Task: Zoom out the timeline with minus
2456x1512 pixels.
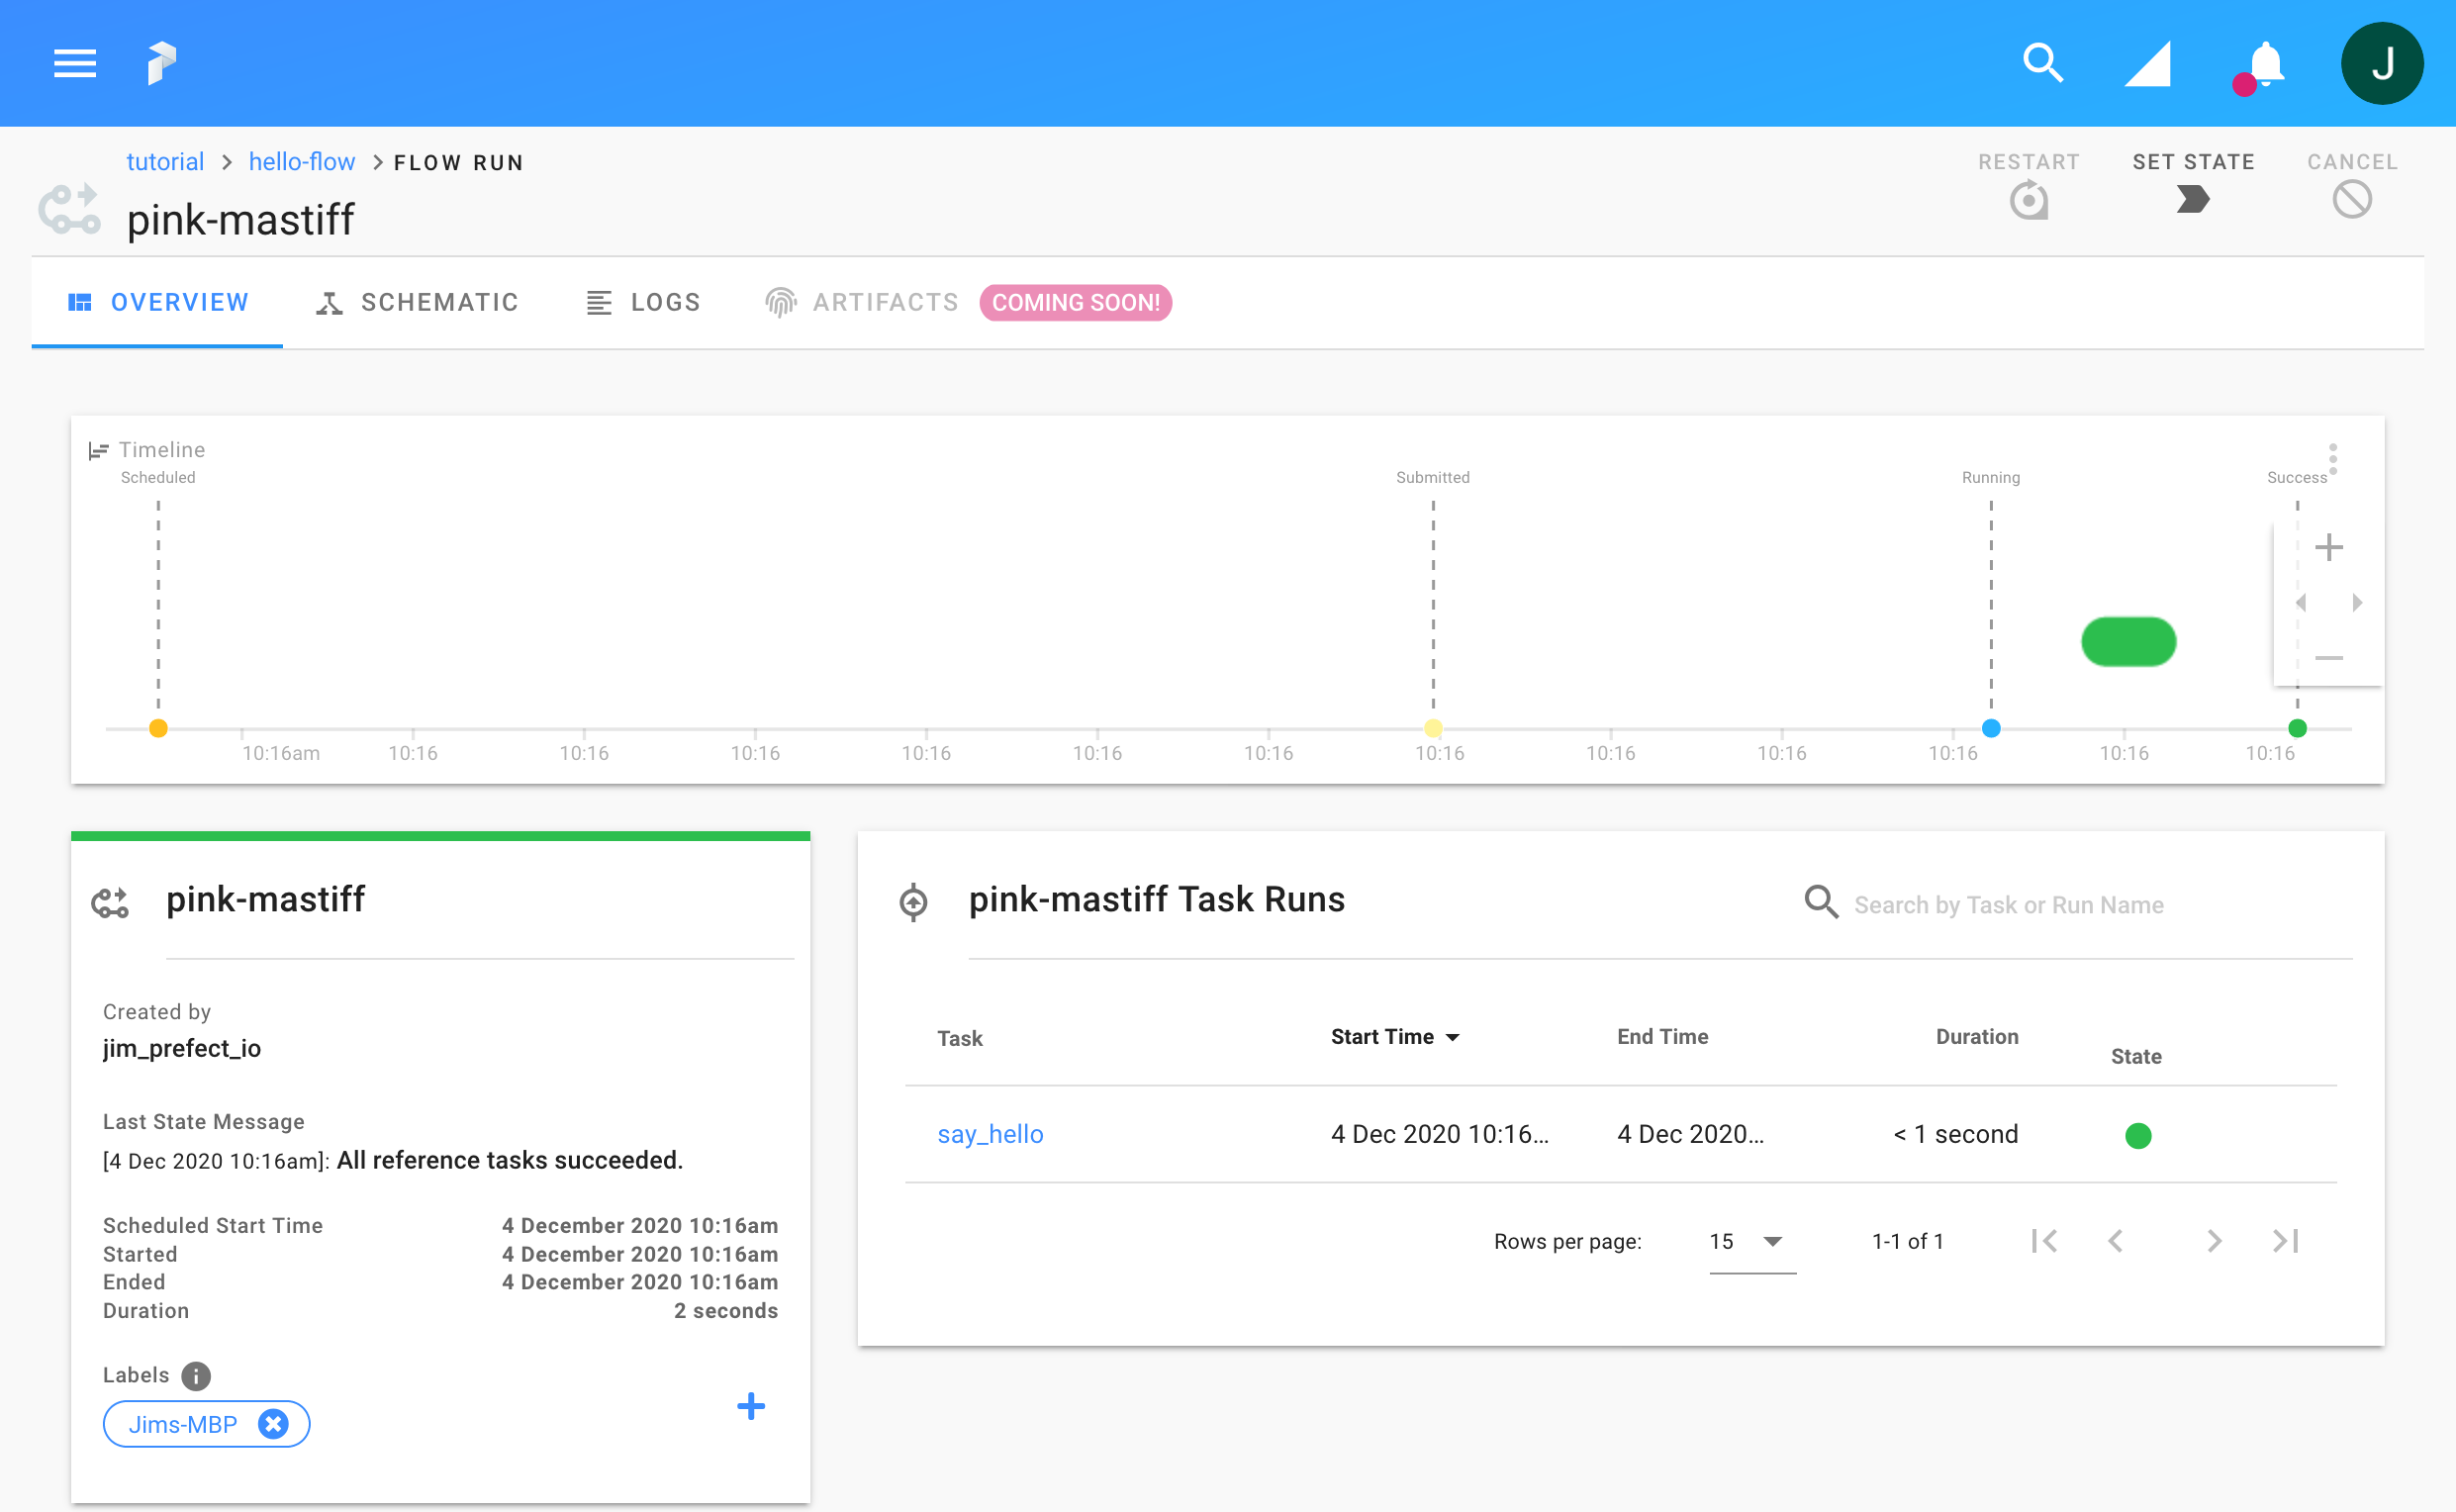Action: (x=2328, y=658)
